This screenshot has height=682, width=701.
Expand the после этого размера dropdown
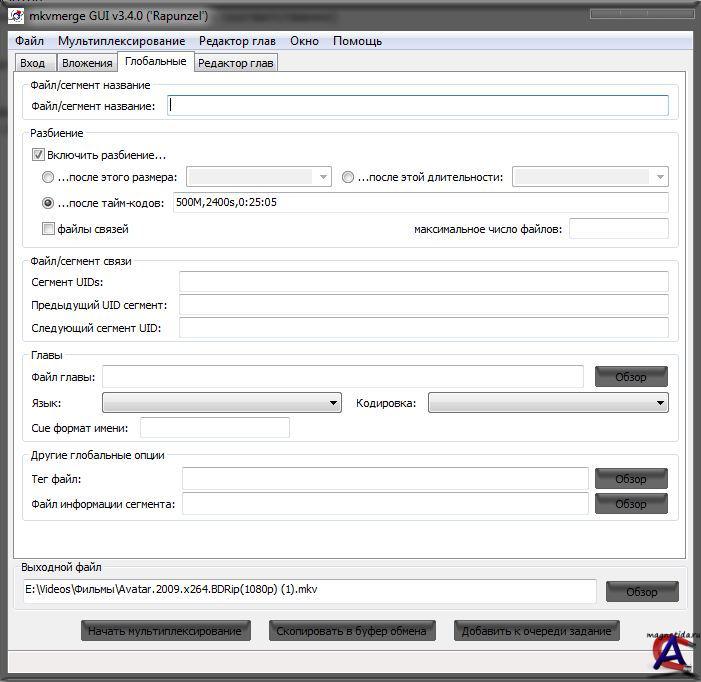259,177
